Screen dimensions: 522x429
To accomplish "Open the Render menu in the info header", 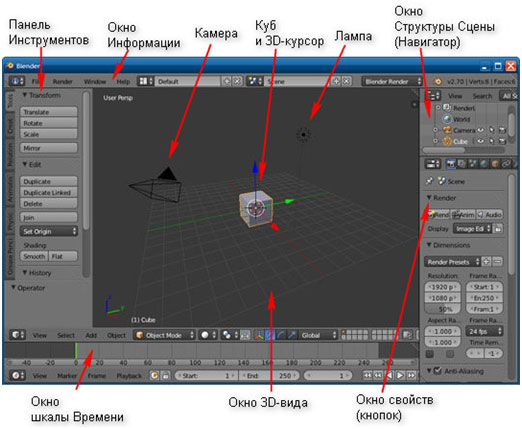I will click(63, 81).
